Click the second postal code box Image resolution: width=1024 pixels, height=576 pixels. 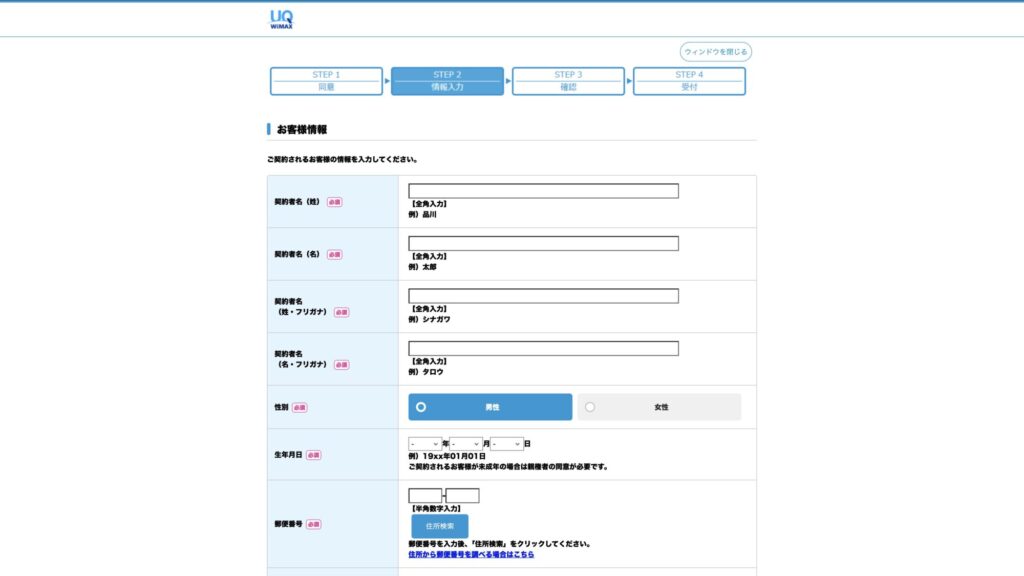tap(462, 494)
